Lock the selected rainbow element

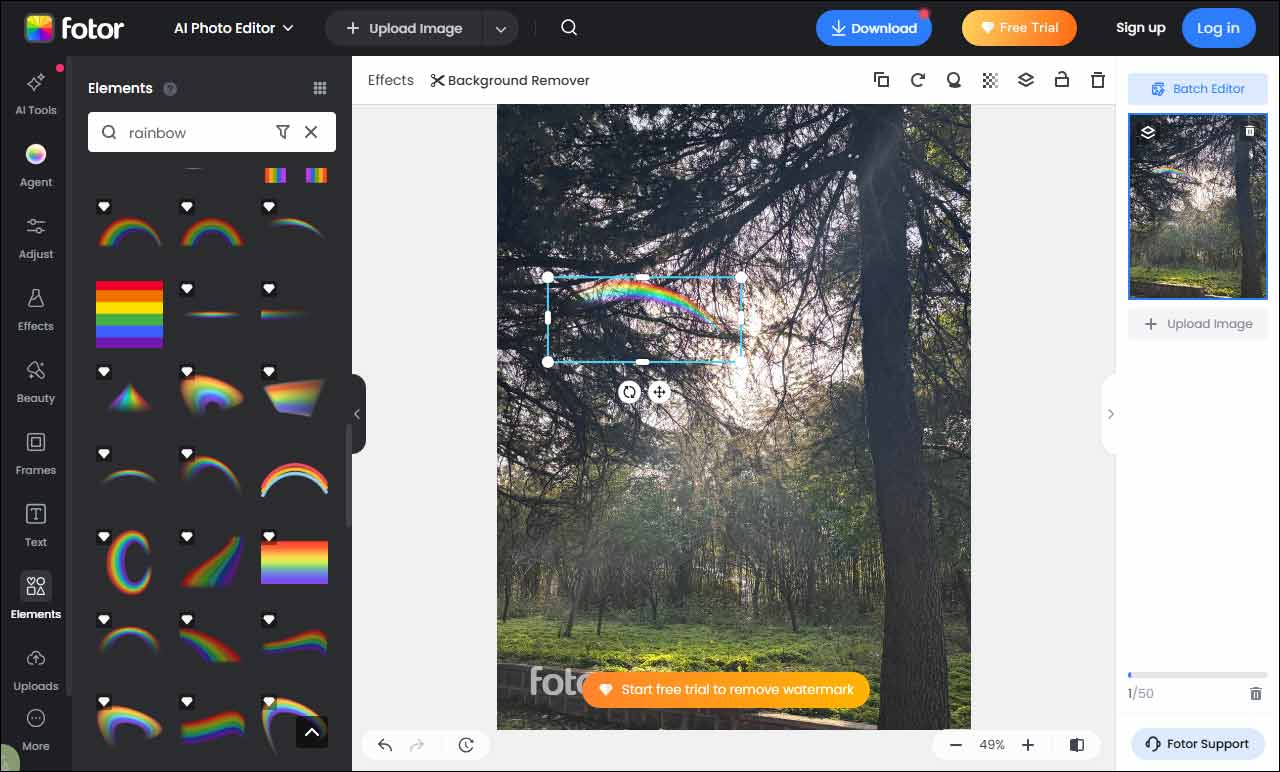pyautogui.click(x=1062, y=80)
